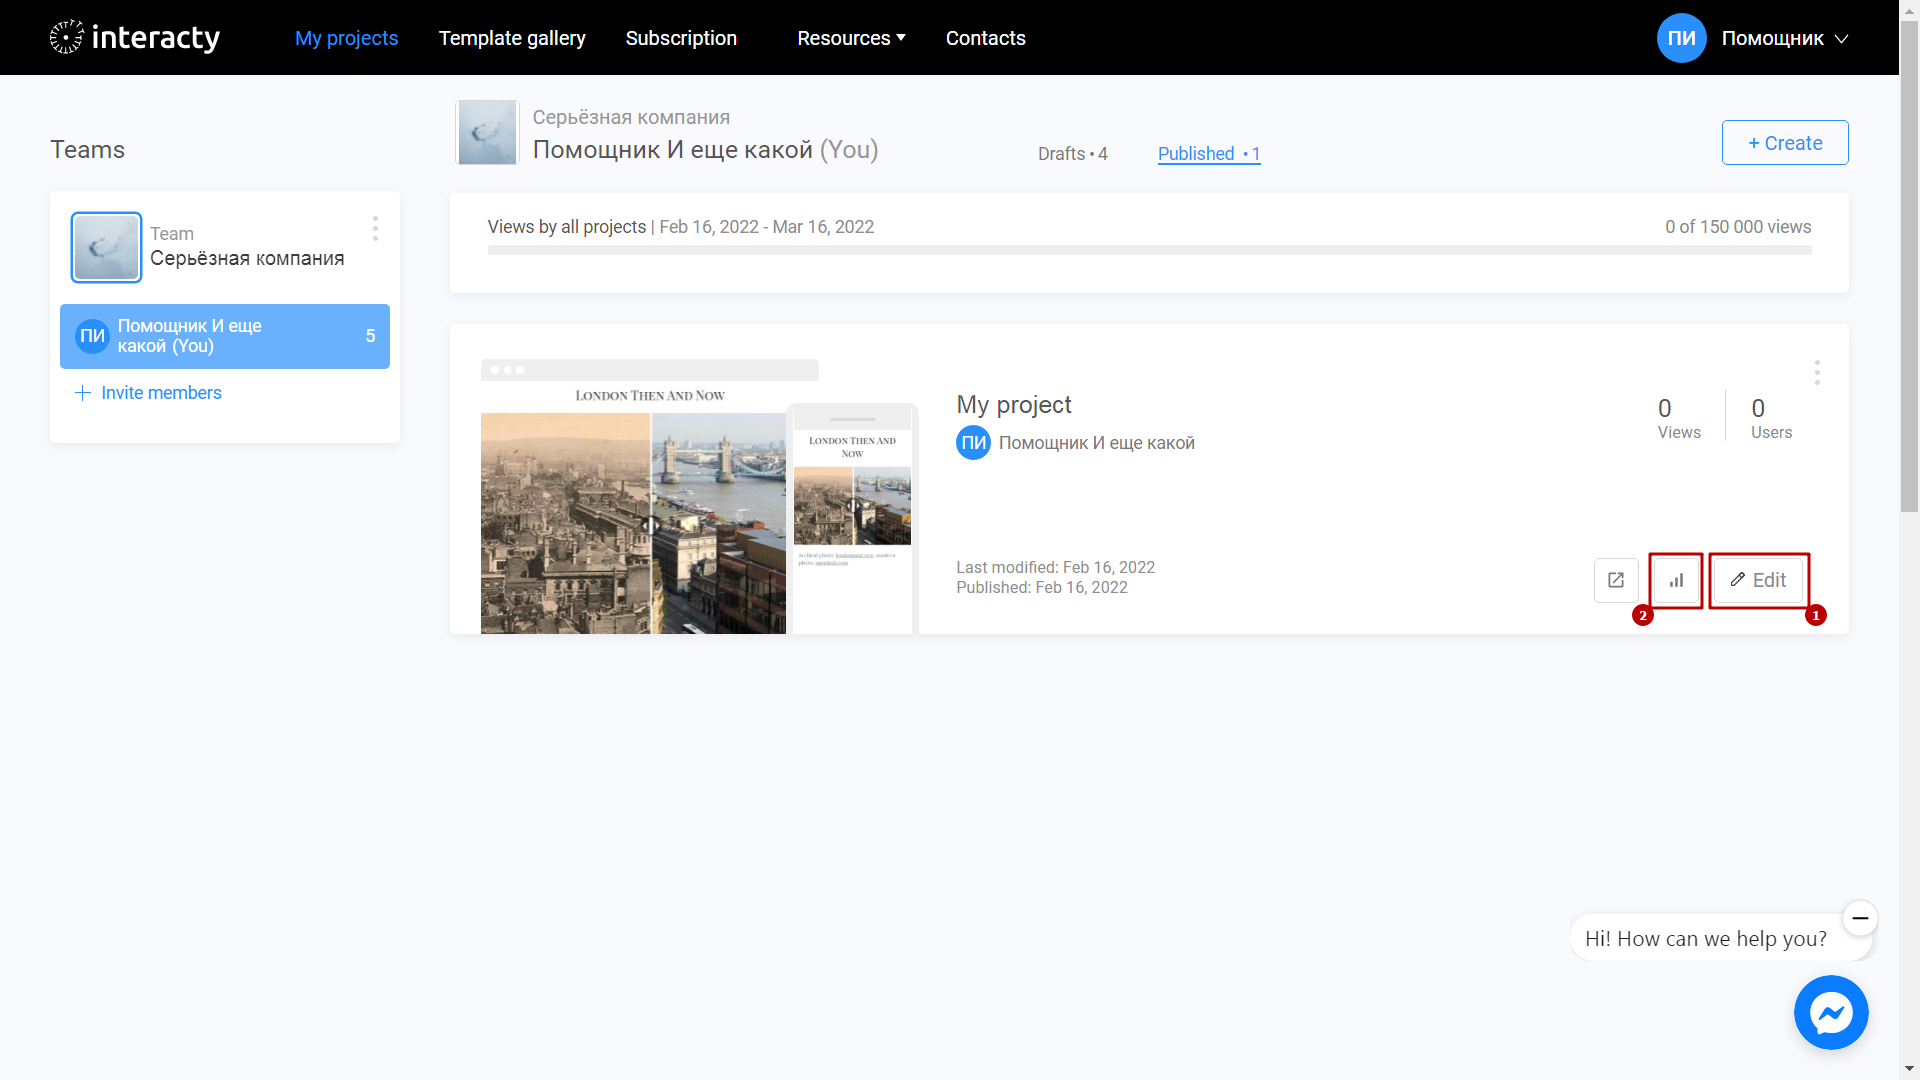Select the Subscription menu item
Viewport: 1920px width, 1080px height.
pyautogui.click(x=680, y=38)
